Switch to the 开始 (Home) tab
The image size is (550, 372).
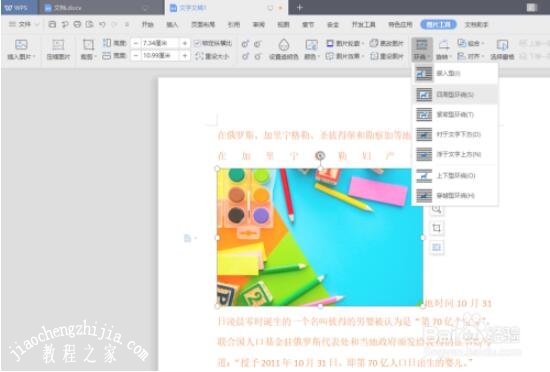148,25
